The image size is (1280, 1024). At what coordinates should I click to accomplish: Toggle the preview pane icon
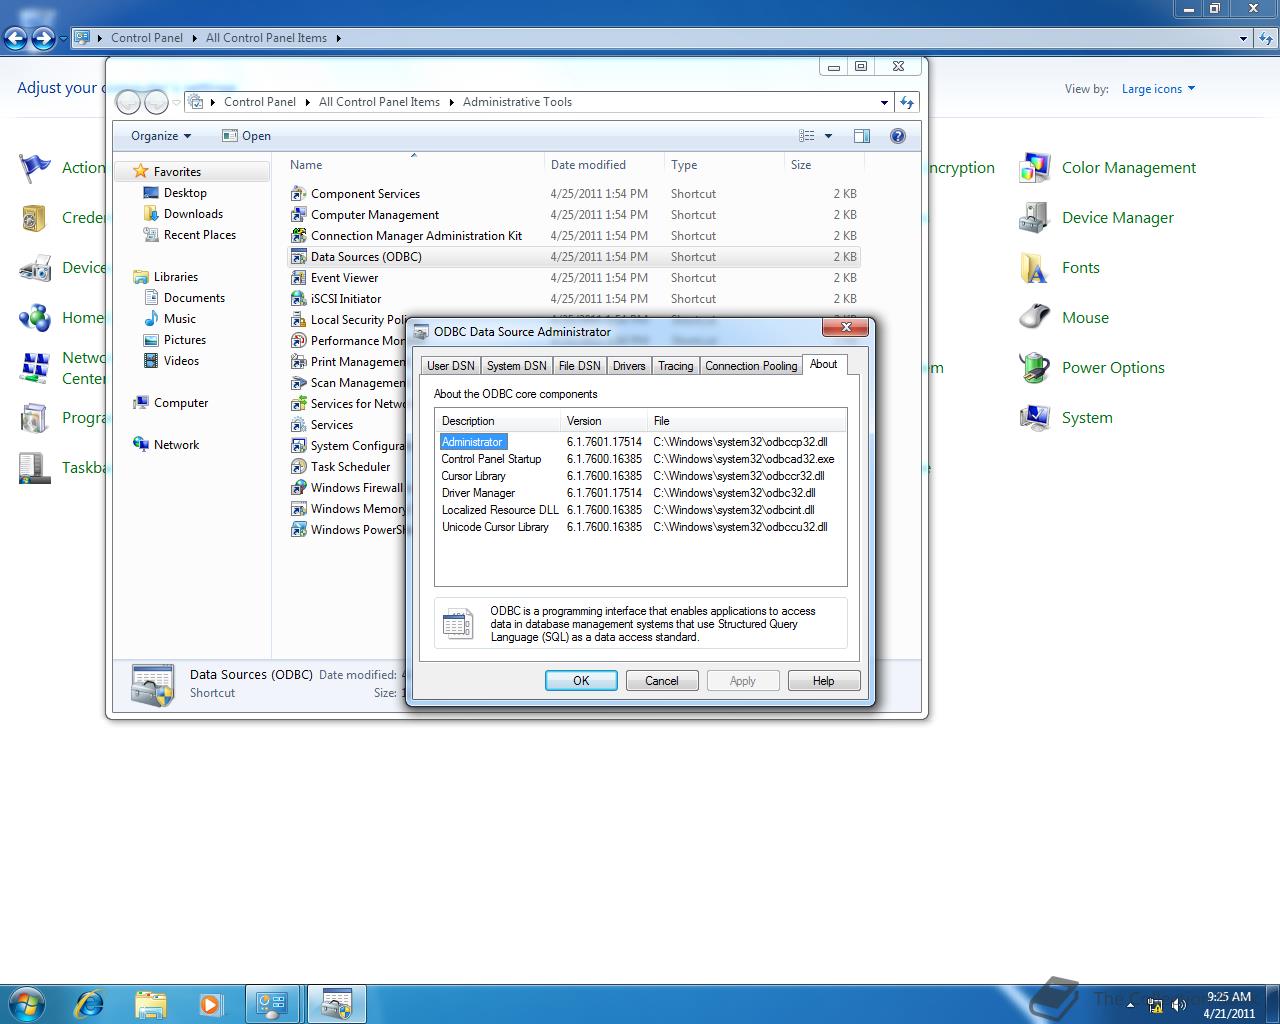point(861,136)
